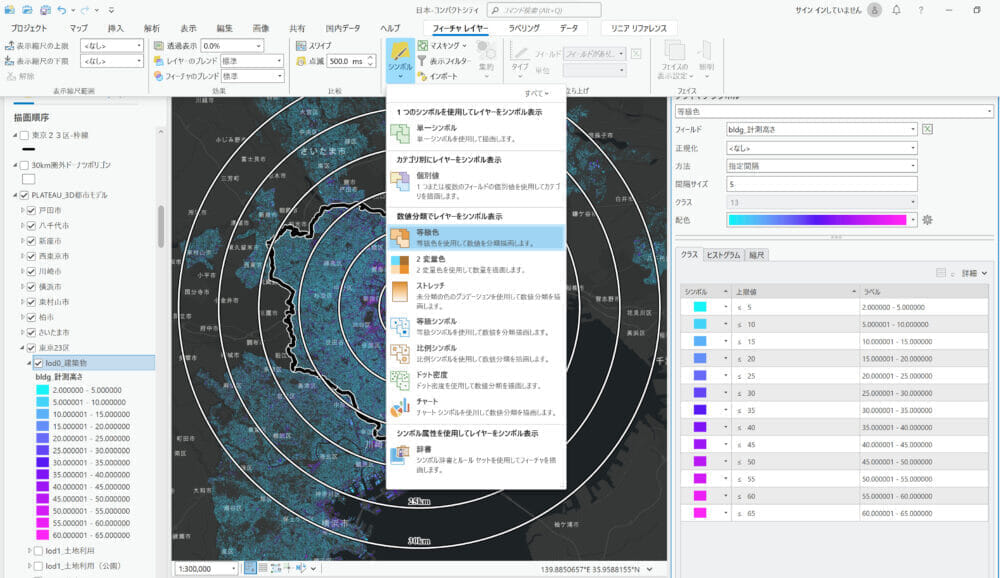Switch to 縮尺 scale tab
Viewport: 1000px width, 578px height.
click(x=757, y=255)
